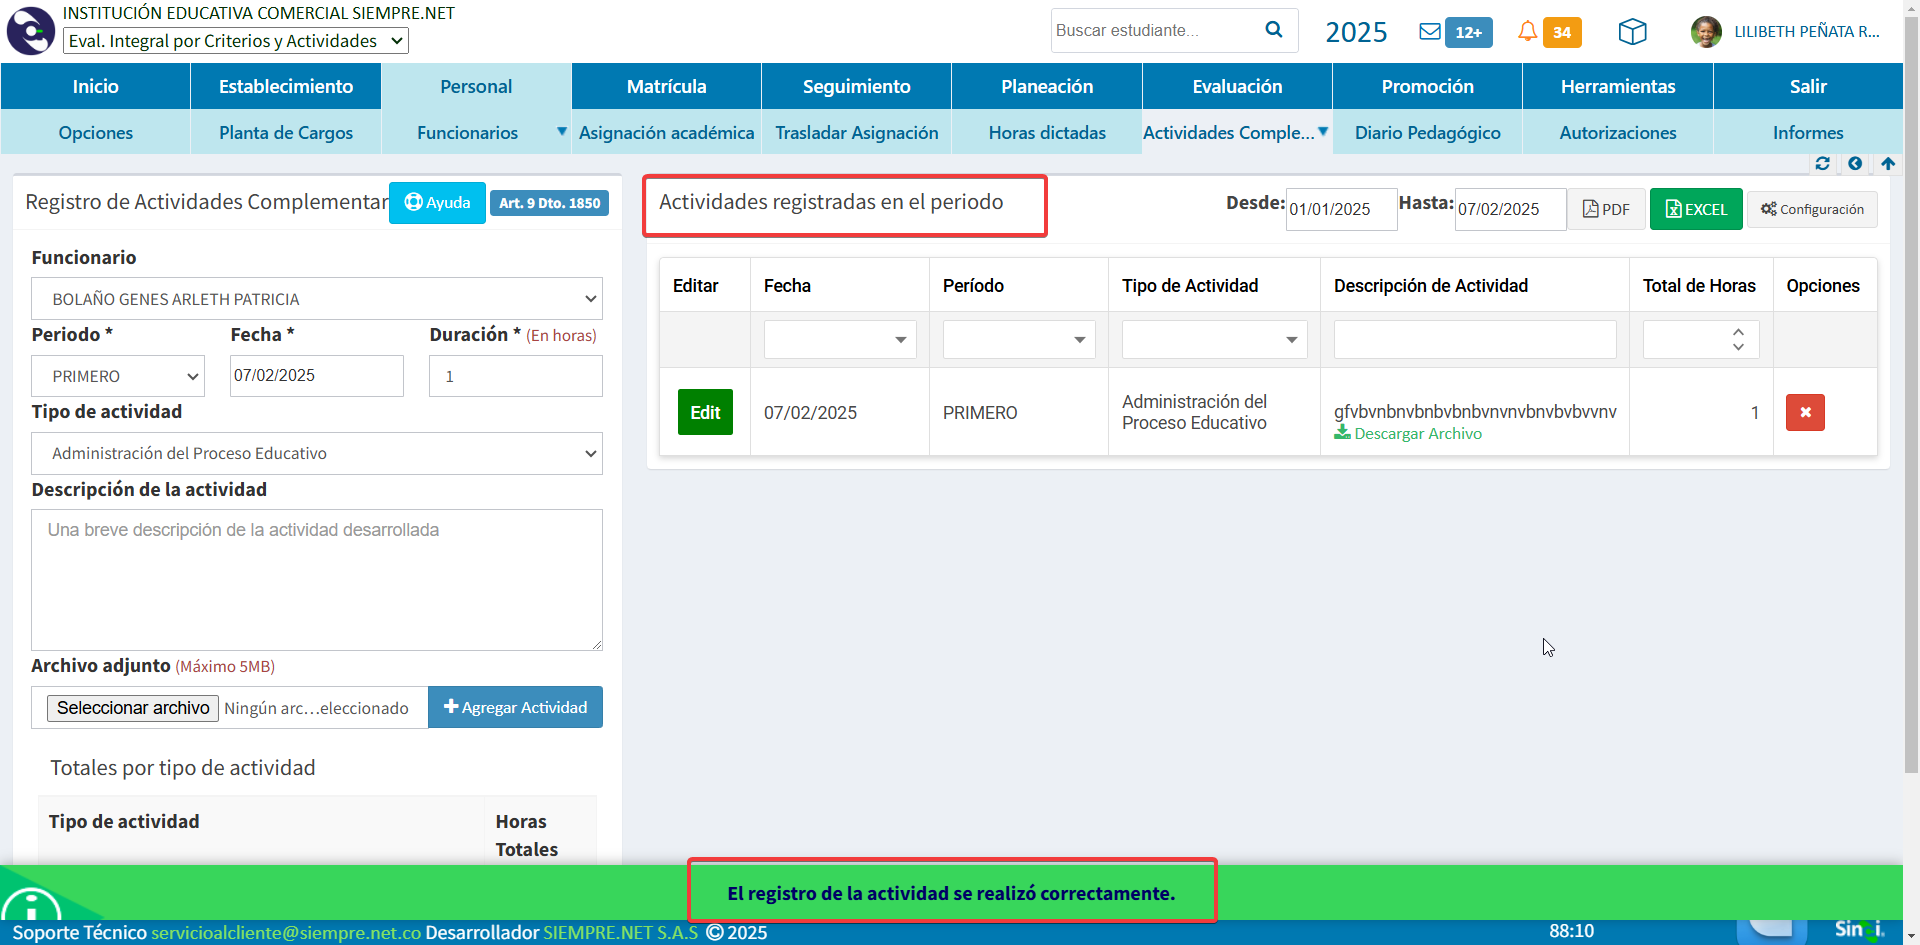
Task: Click the Agregar Actividad button
Action: (x=515, y=707)
